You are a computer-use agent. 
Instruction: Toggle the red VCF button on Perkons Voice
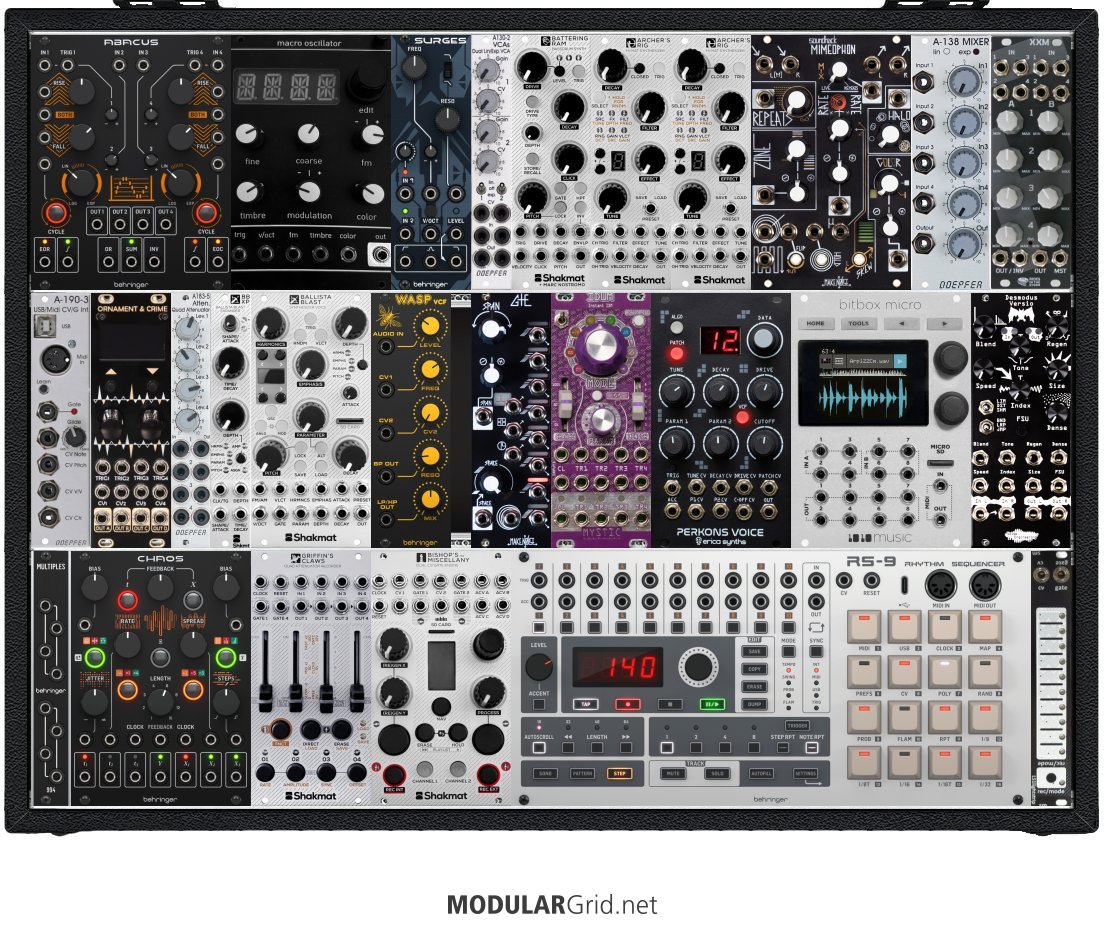743,416
